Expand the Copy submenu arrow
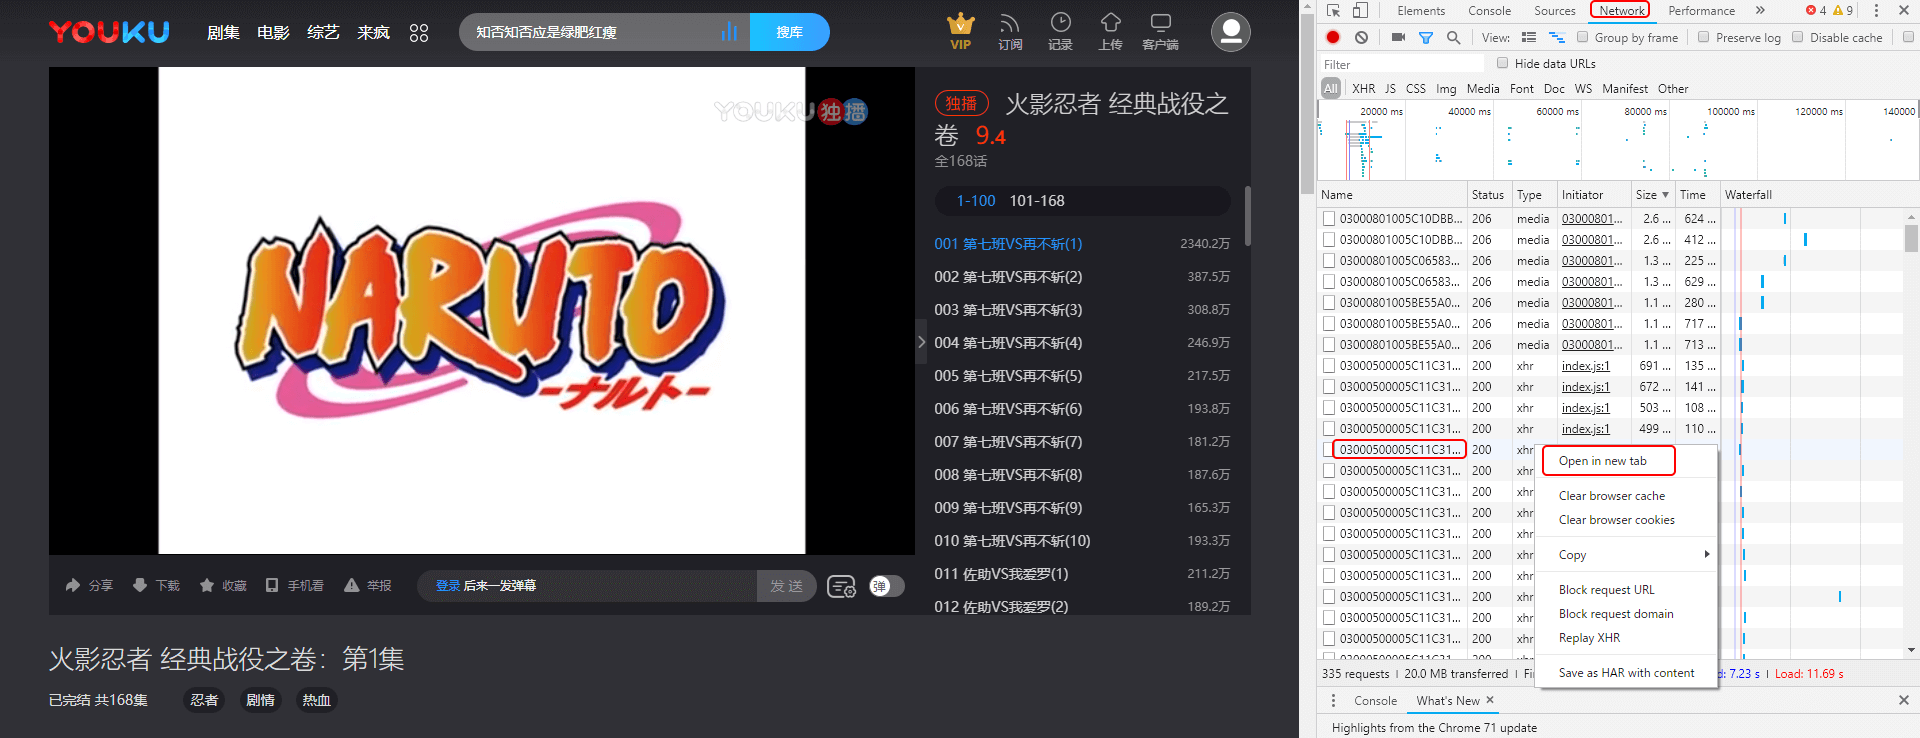 pyautogui.click(x=1707, y=554)
